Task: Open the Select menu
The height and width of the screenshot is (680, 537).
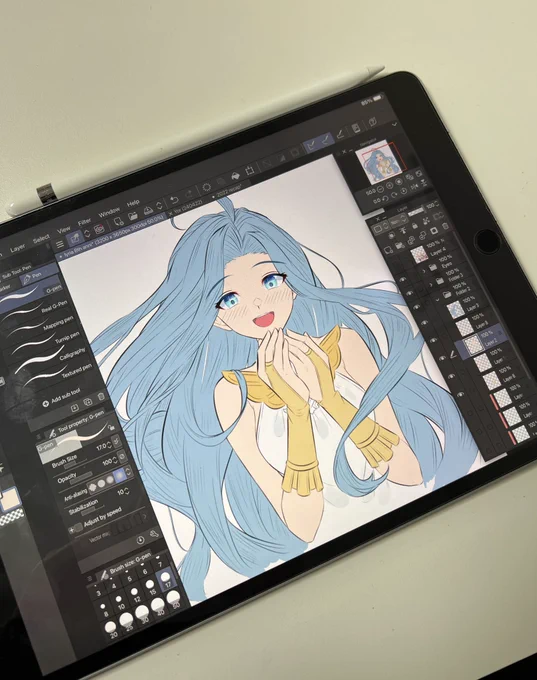Action: tap(41, 239)
